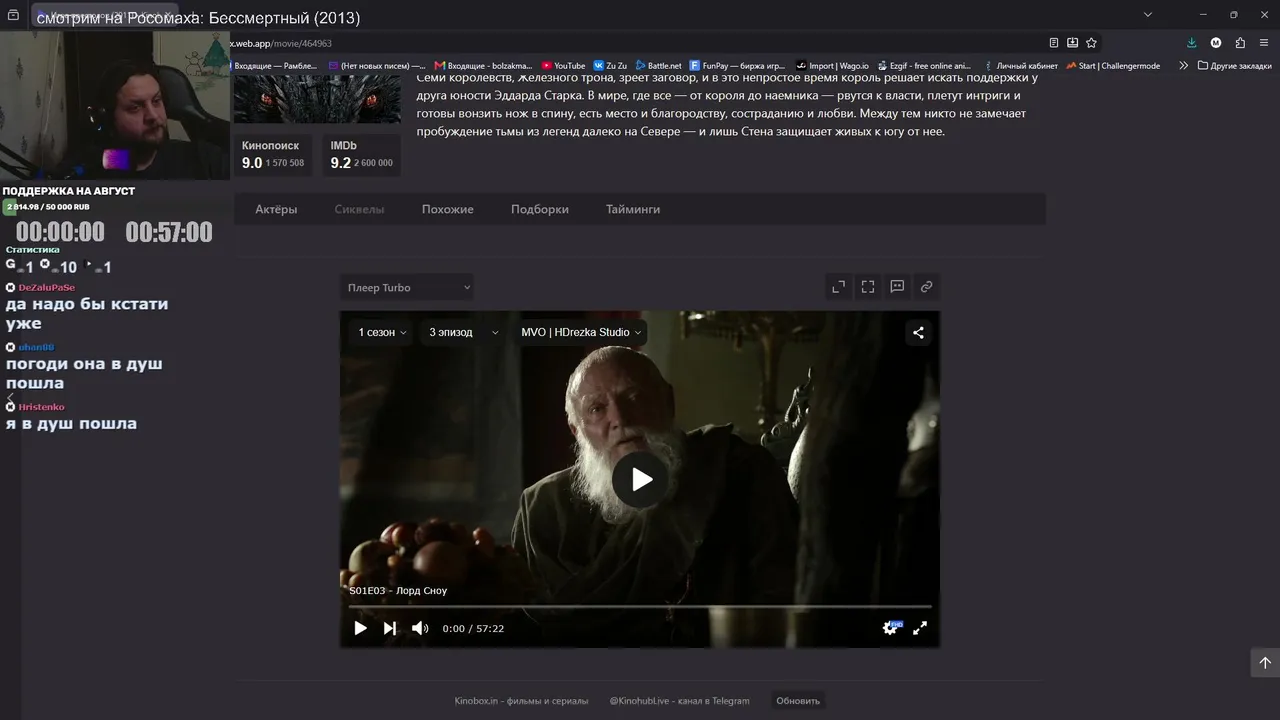This screenshot has width=1280, height=720.
Task: Share the video via the share icon
Action: [x=918, y=333]
